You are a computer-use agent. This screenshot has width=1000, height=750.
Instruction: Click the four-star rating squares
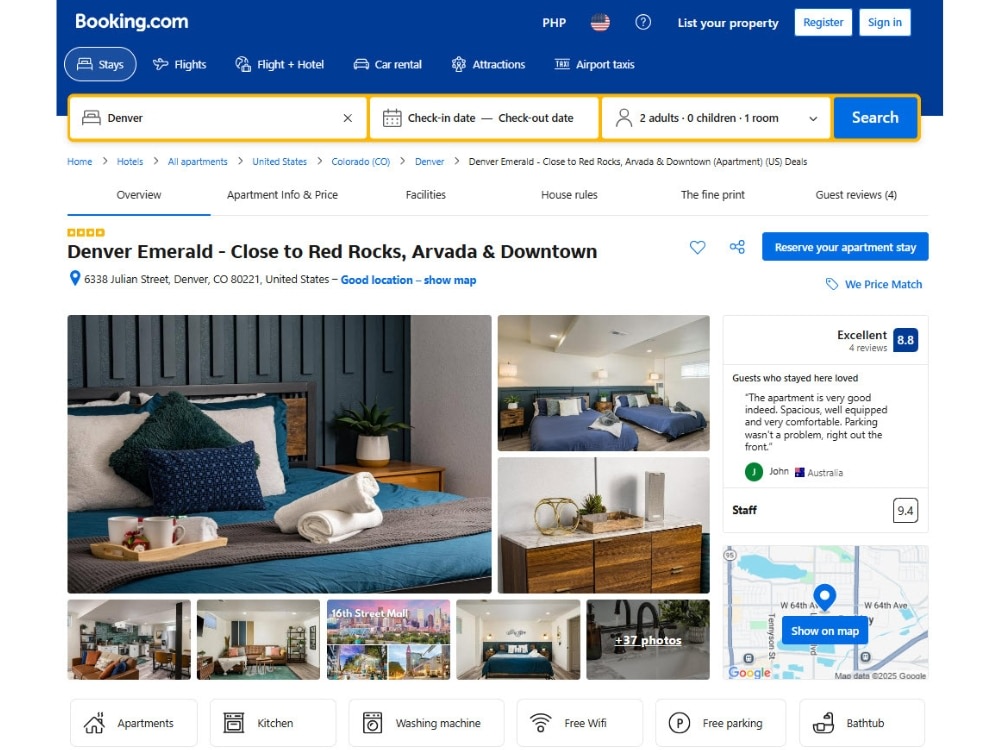pos(86,233)
